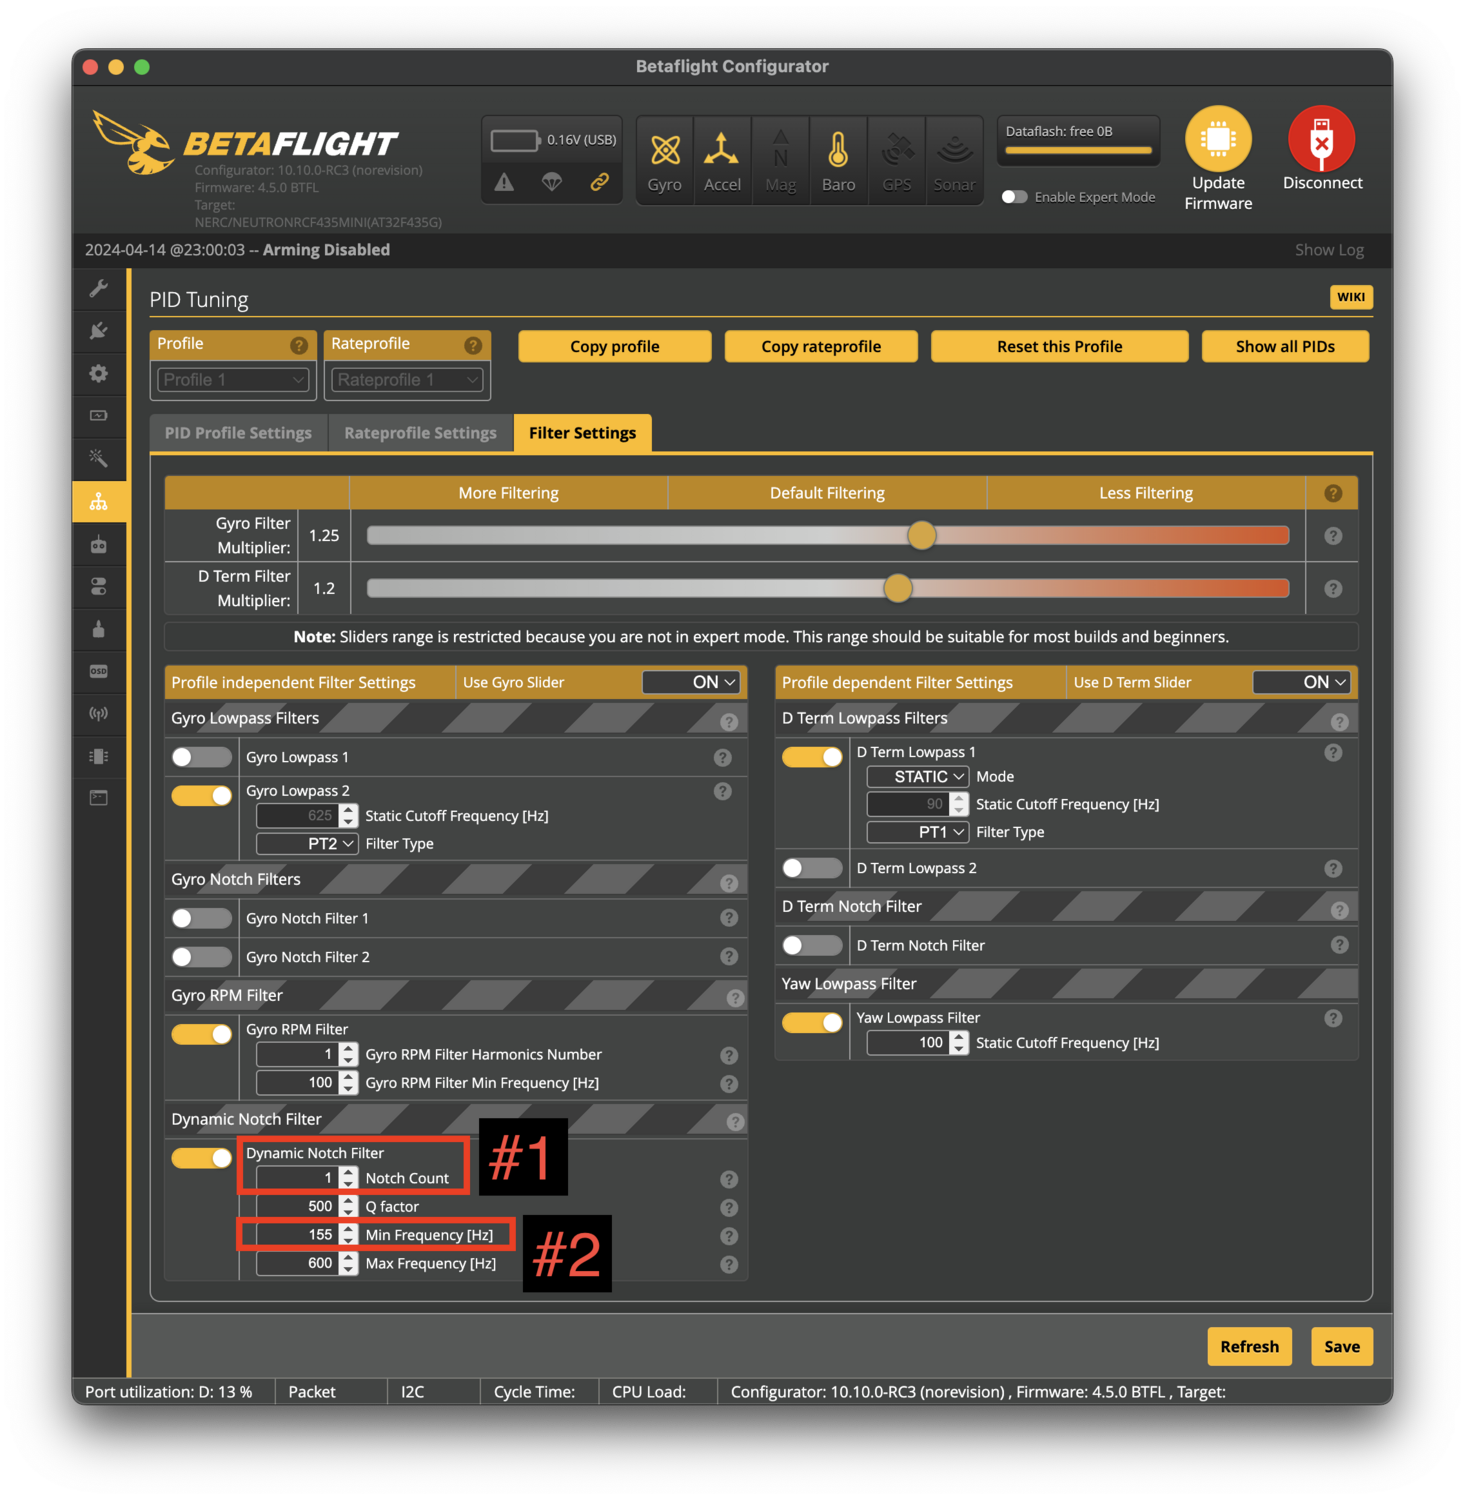Viewport: 1465px width, 1500px height.
Task: Open the Ports tab plug icon
Action: (x=99, y=331)
